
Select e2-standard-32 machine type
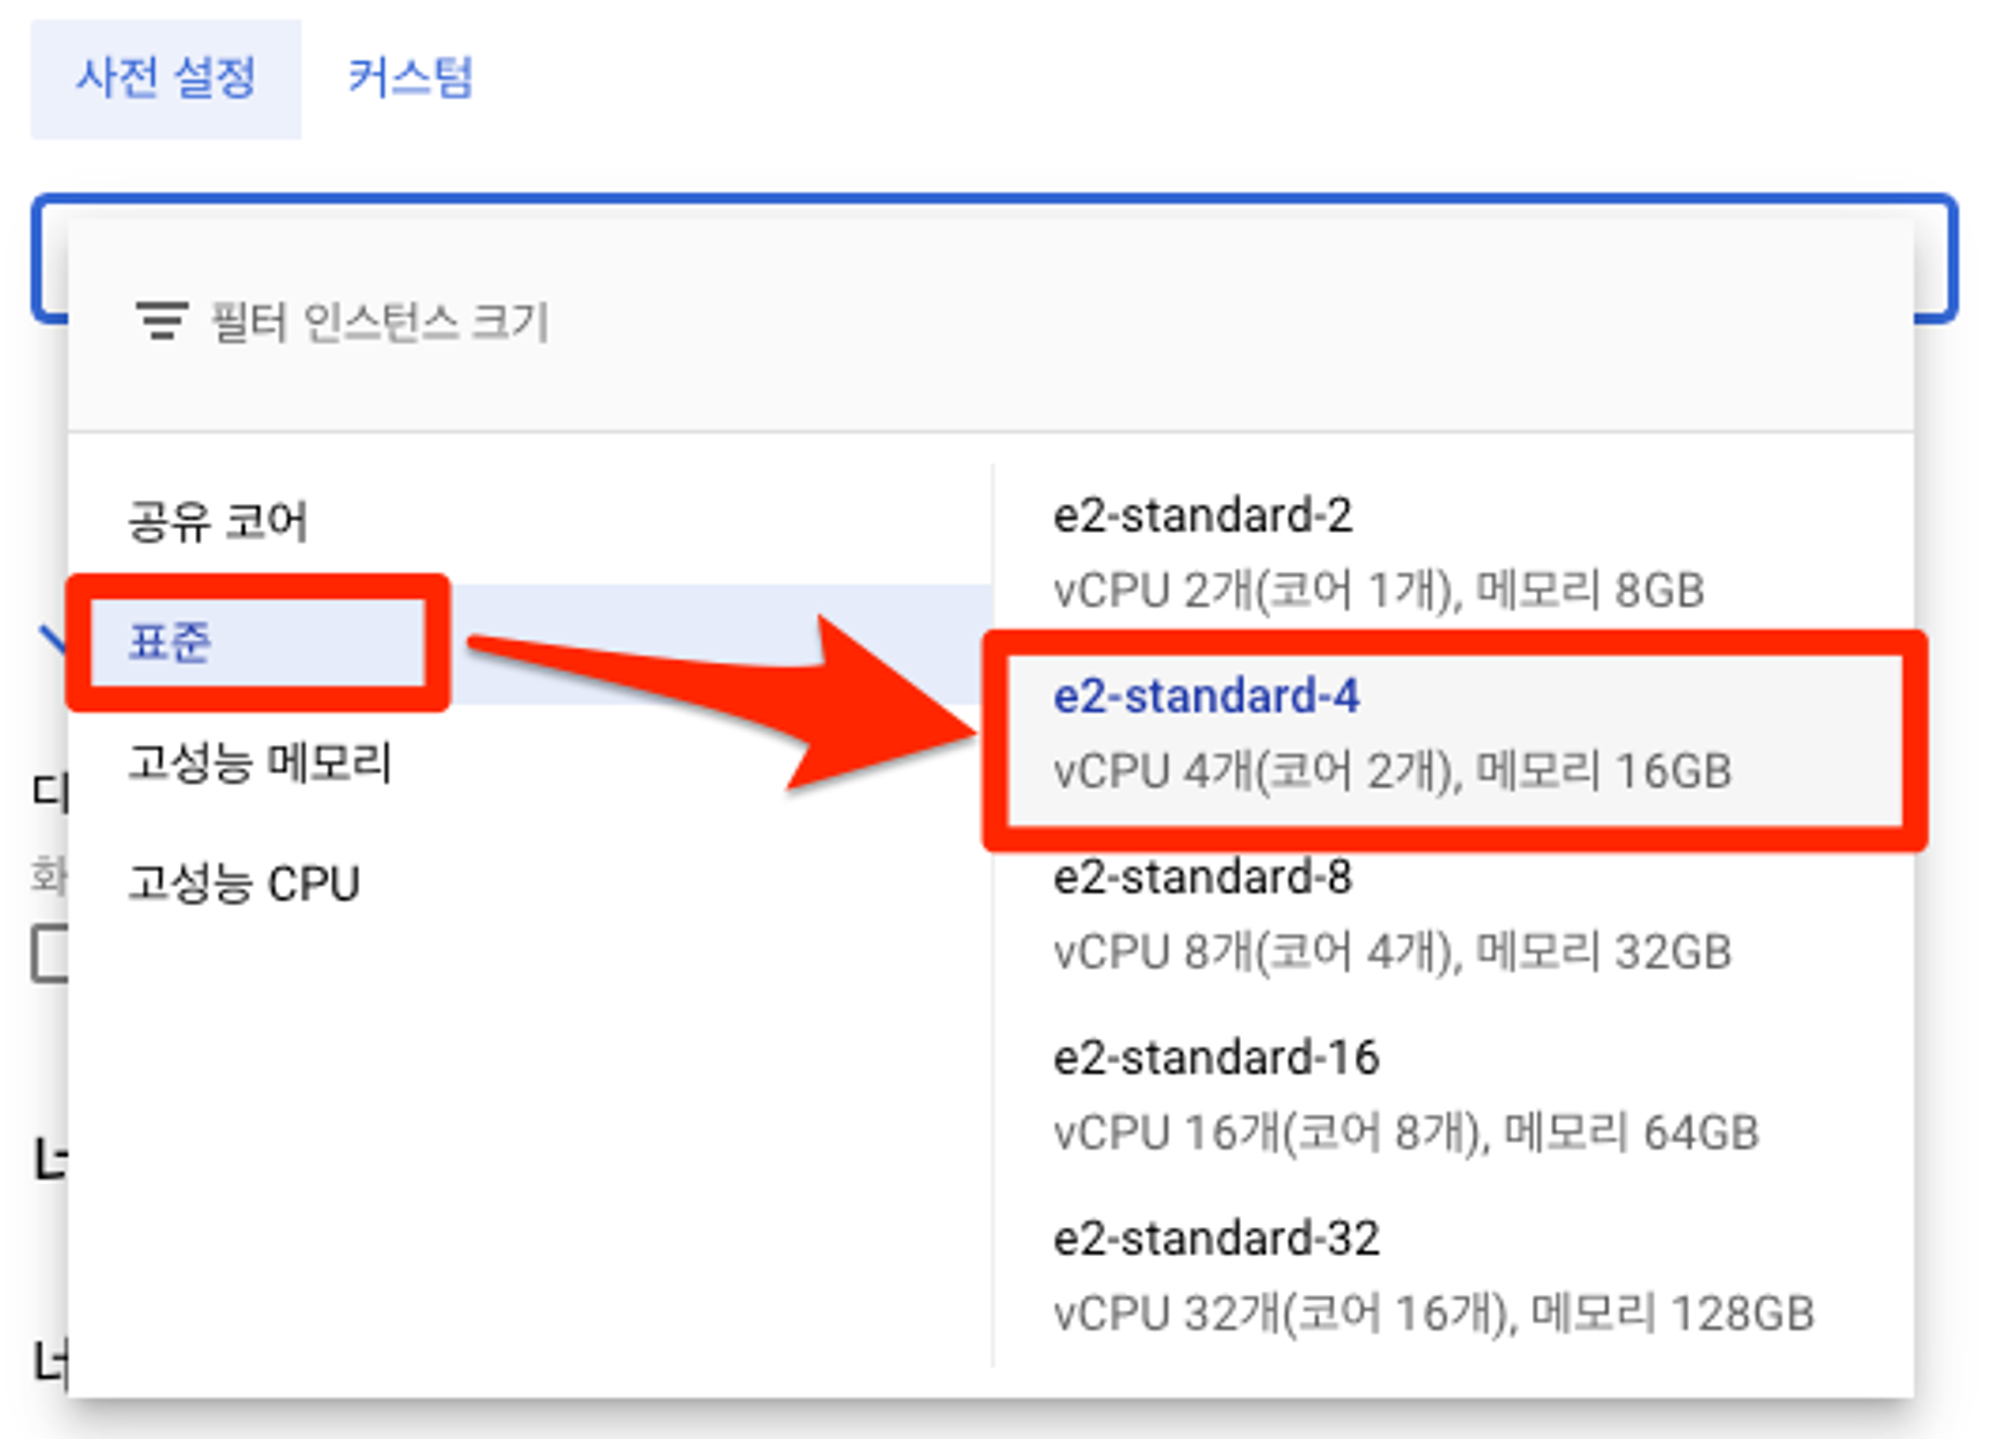(1433, 1275)
